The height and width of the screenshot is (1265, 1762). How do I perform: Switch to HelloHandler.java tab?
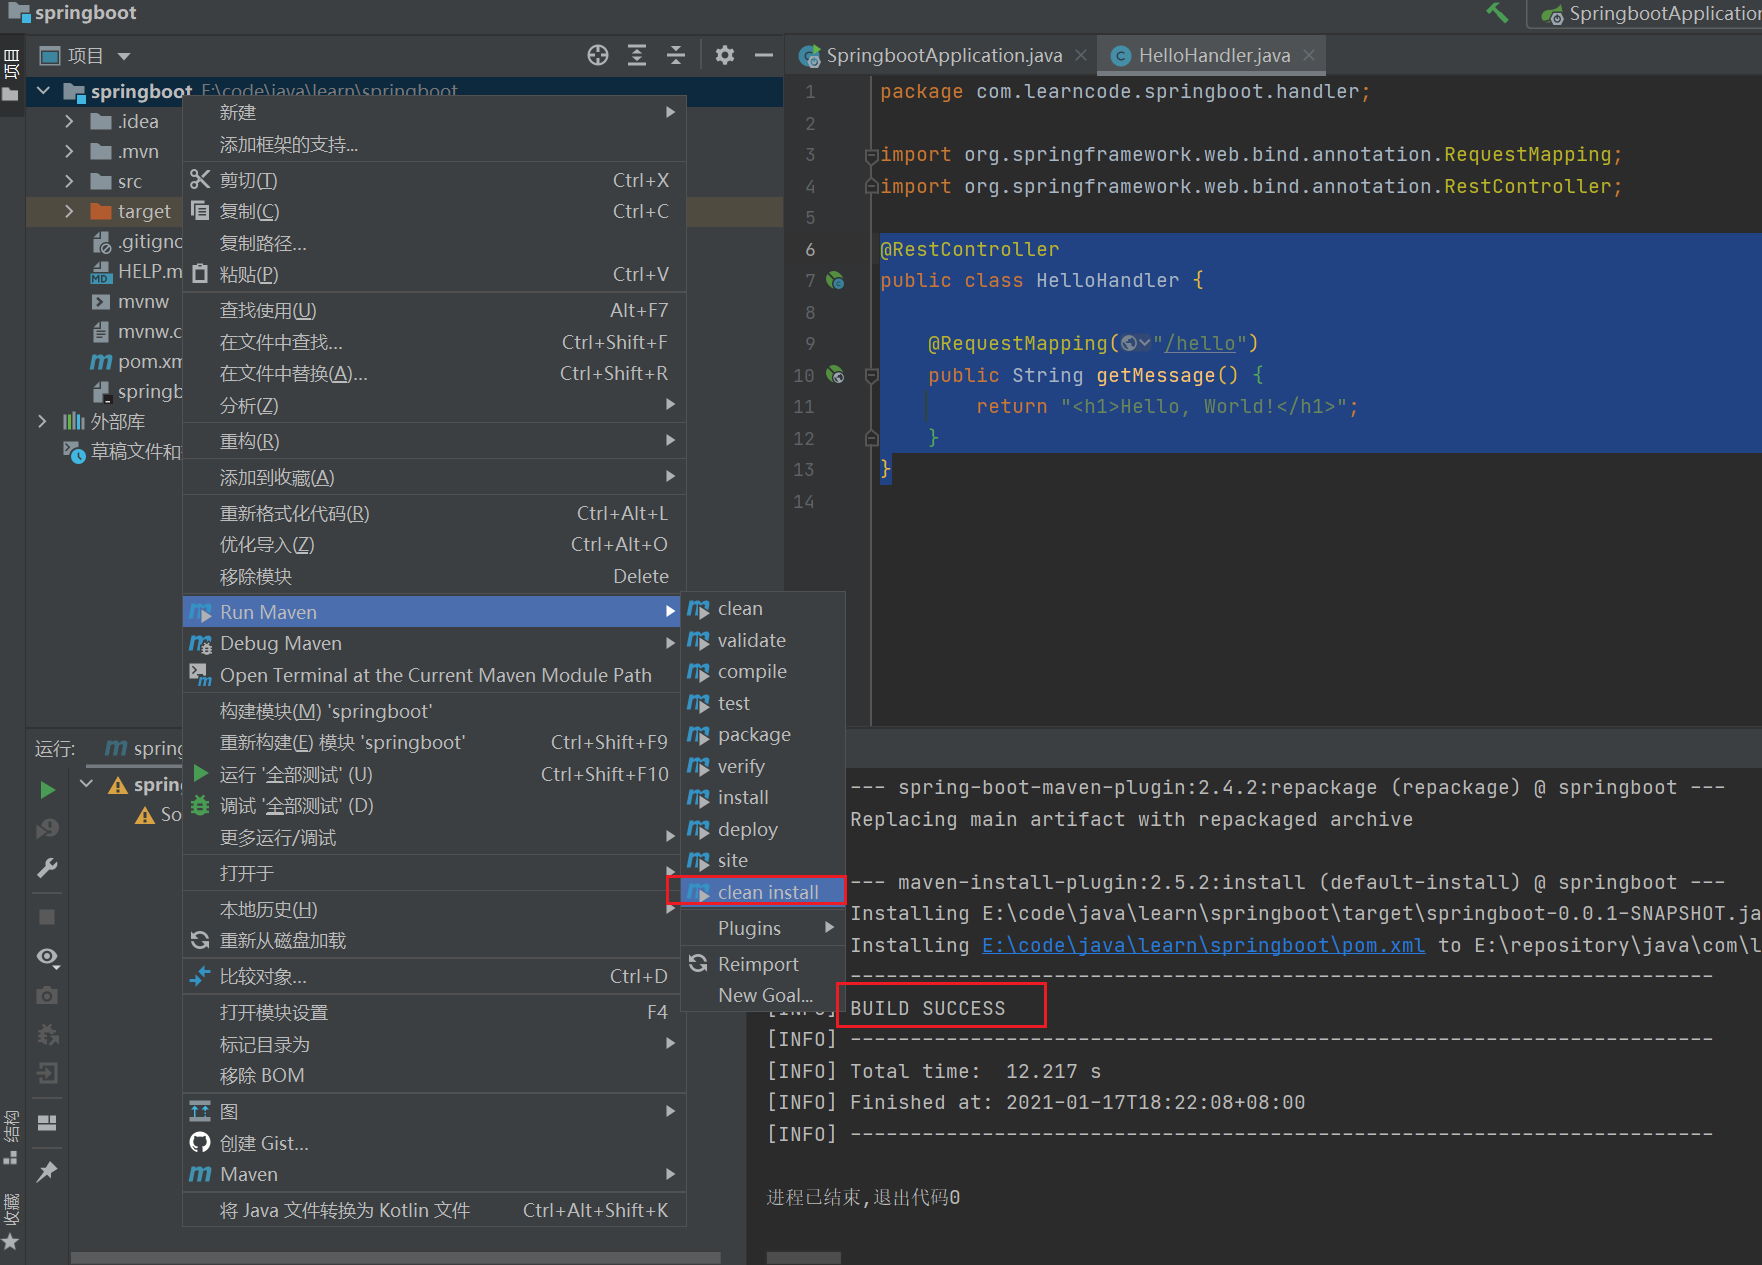pyautogui.click(x=1213, y=55)
